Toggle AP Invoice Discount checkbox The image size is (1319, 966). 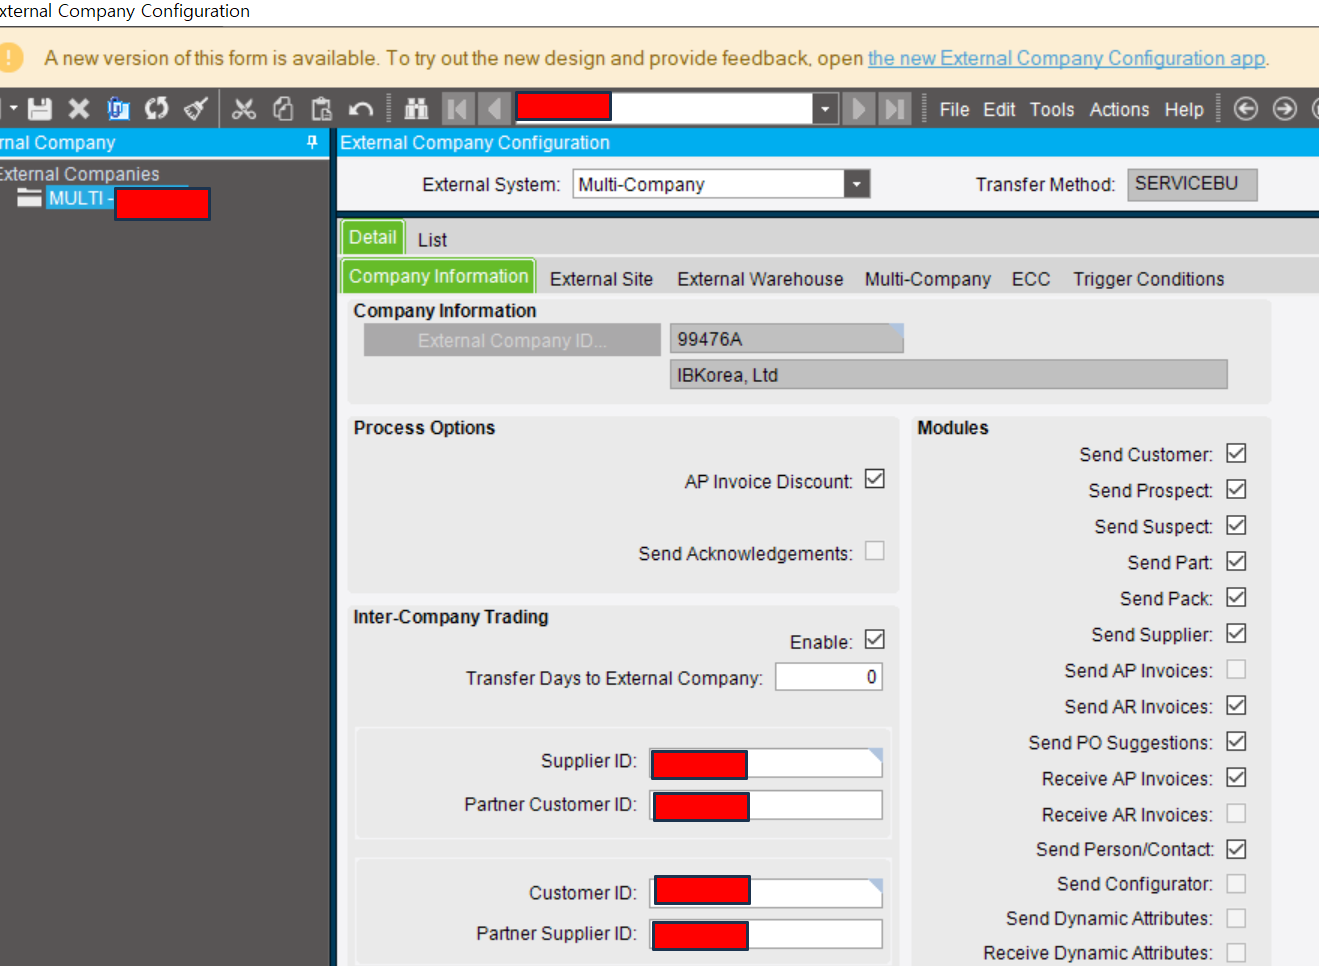click(875, 479)
